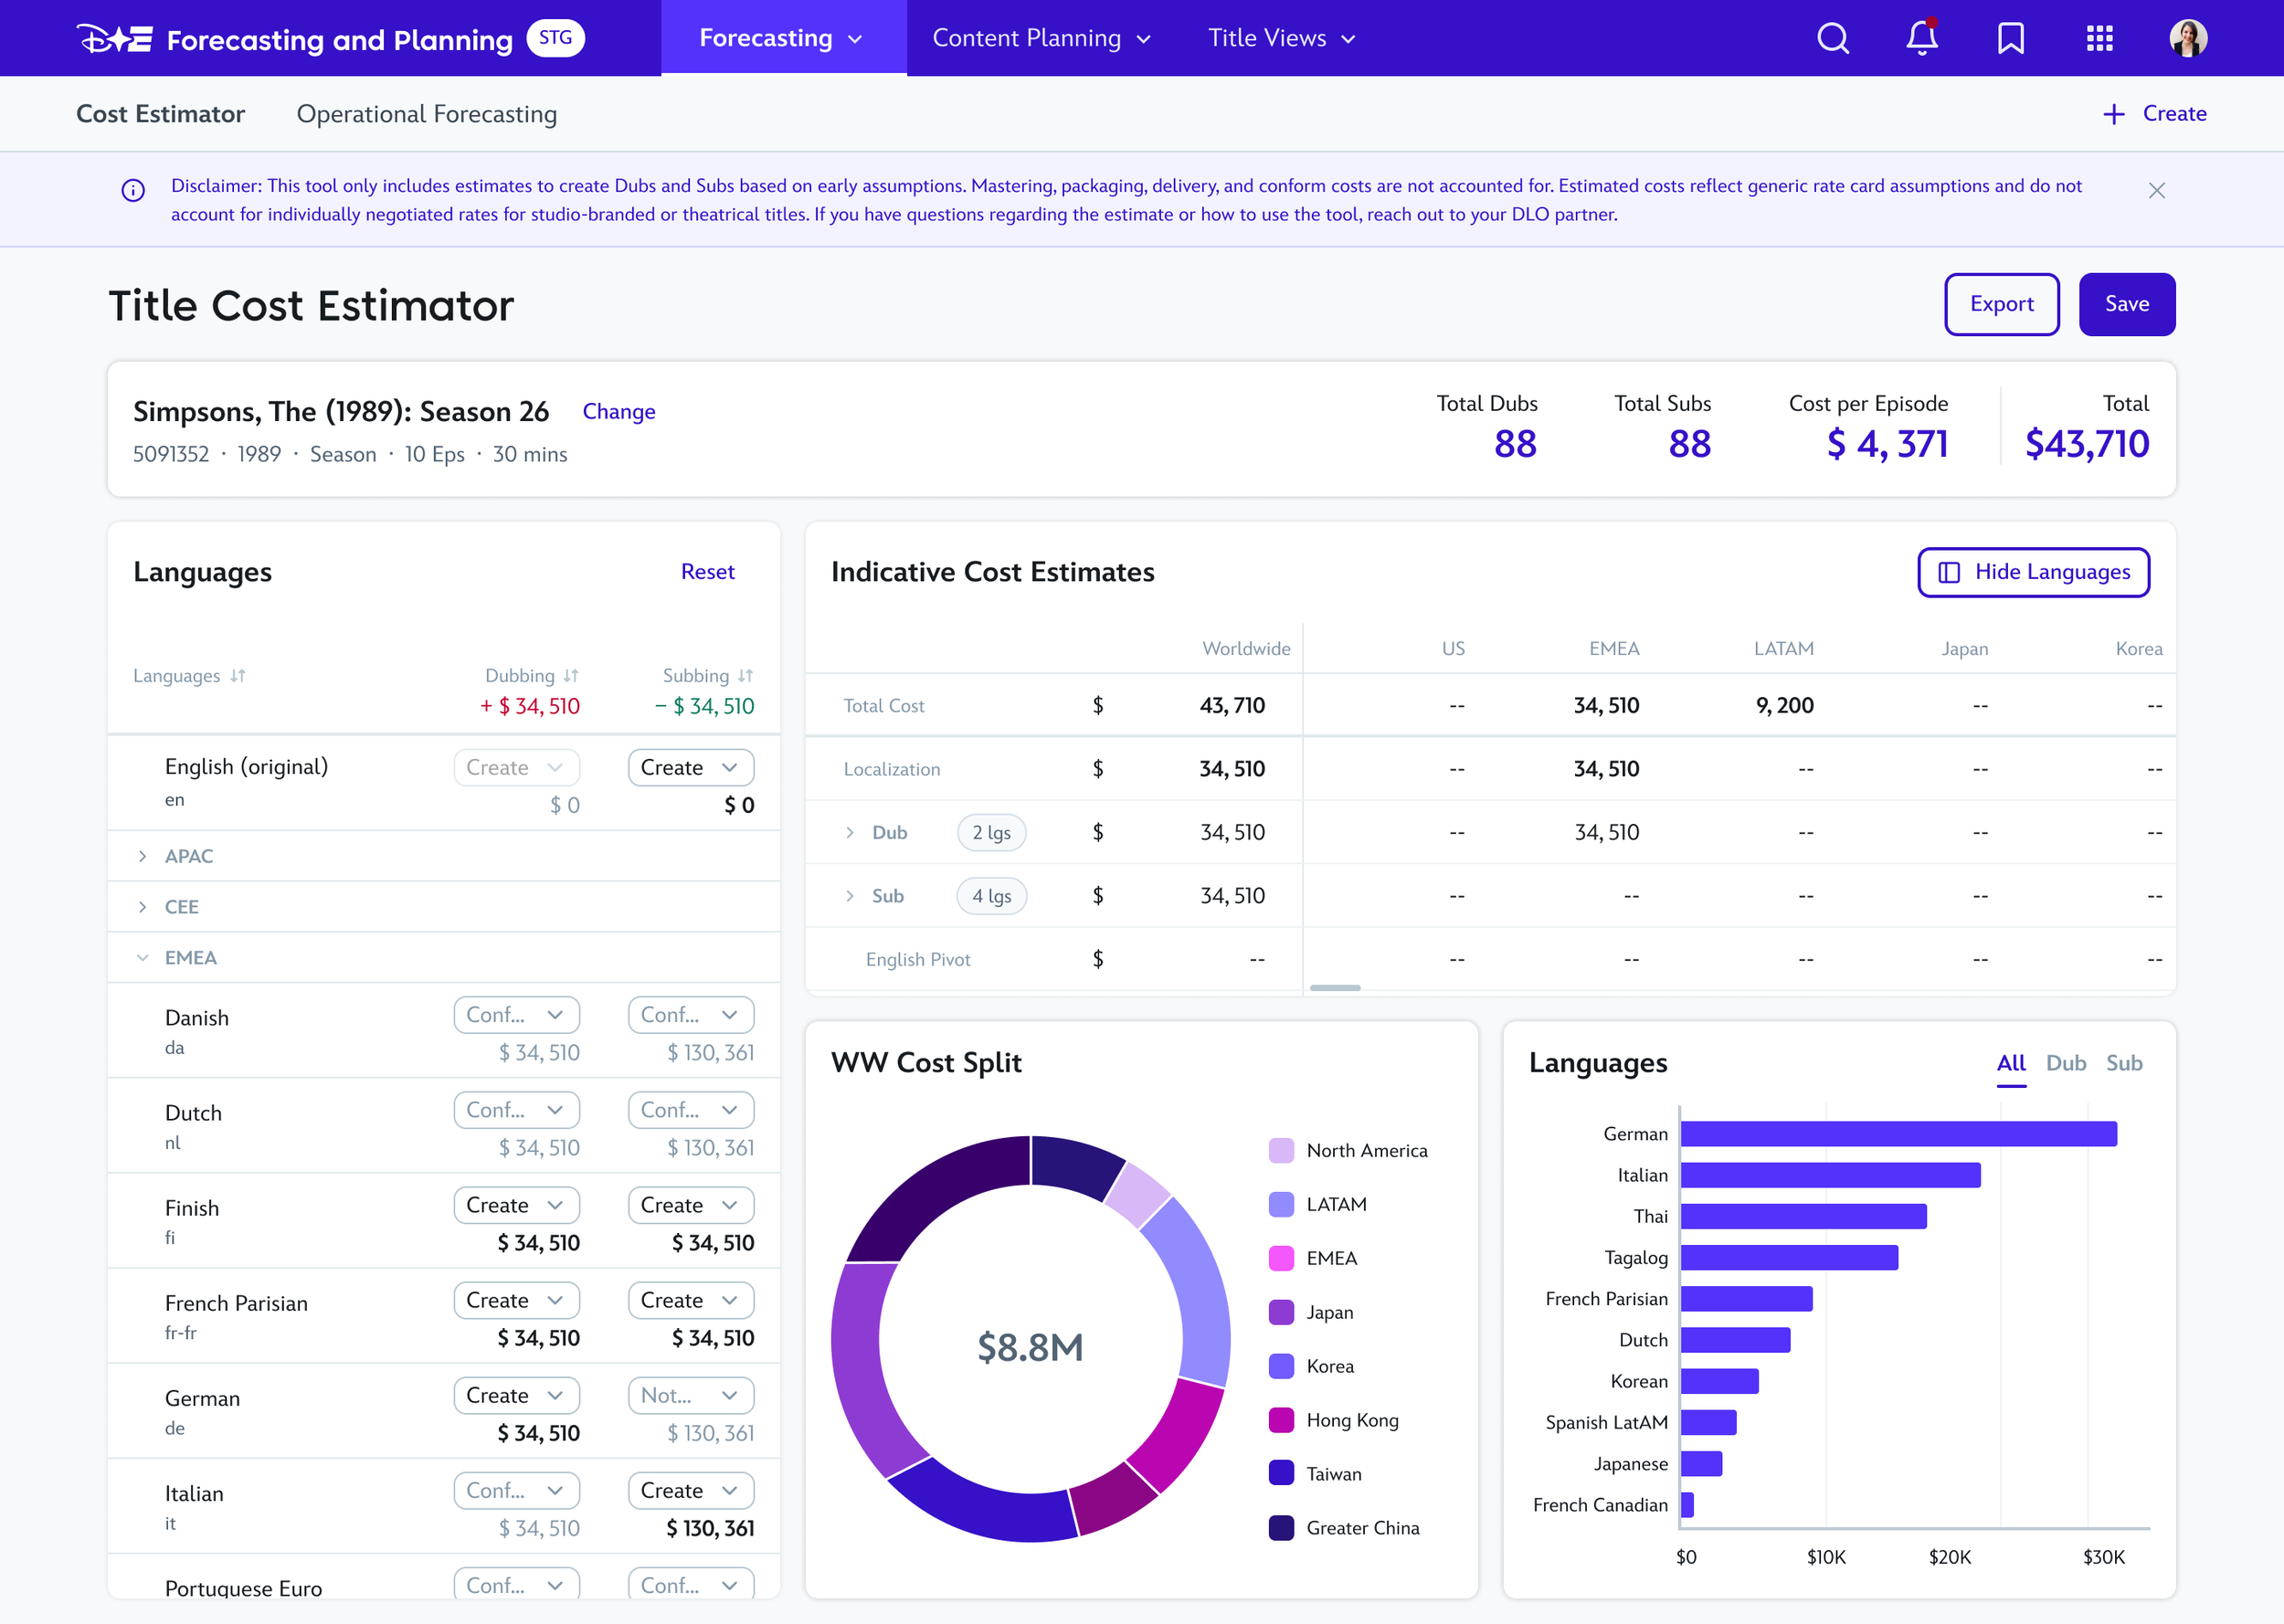Switch languages chart to Sub

pyautogui.click(x=2123, y=1063)
